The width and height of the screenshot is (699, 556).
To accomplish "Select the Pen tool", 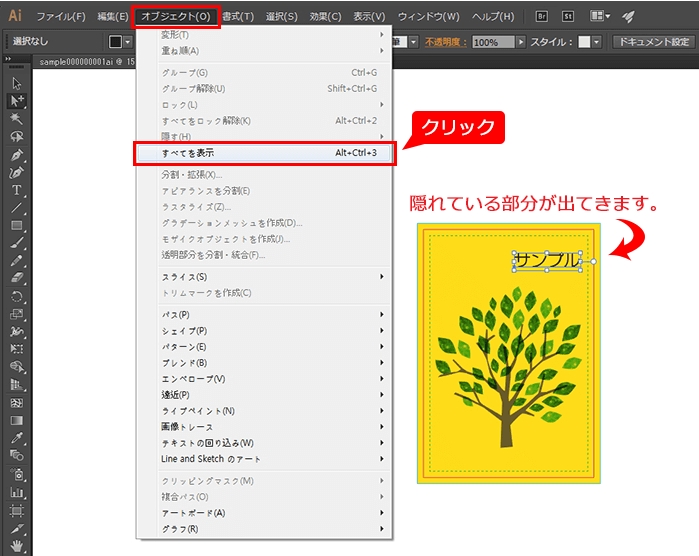I will [16, 155].
